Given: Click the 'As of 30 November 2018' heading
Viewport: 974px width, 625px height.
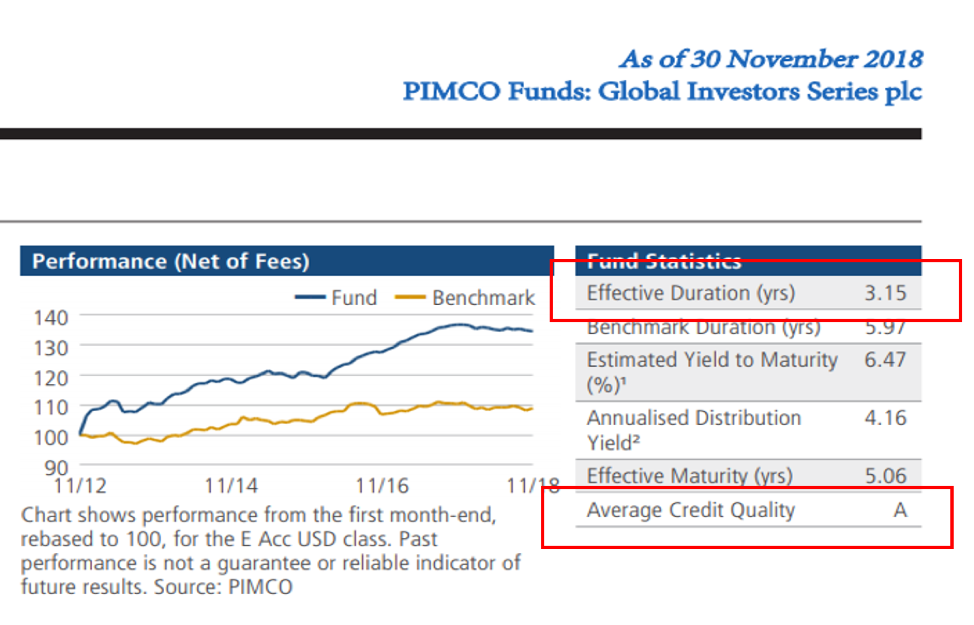Looking at the screenshot, I should [x=770, y=58].
